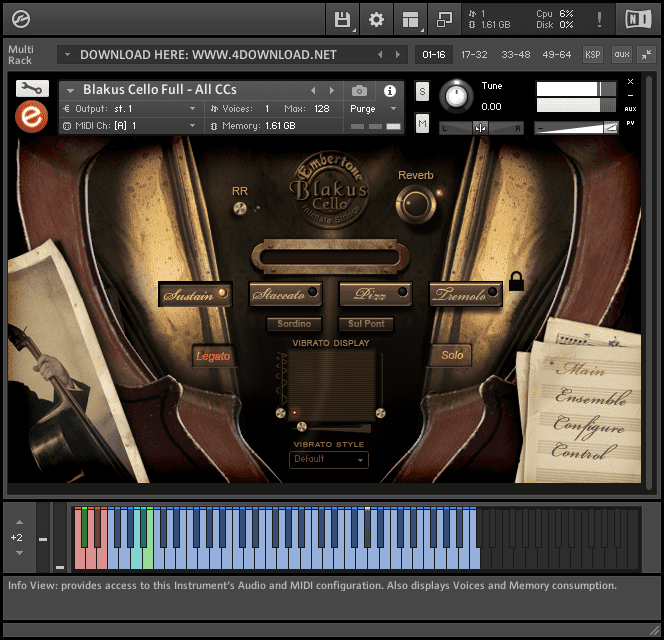Enable the Pizz articulation

point(375,294)
